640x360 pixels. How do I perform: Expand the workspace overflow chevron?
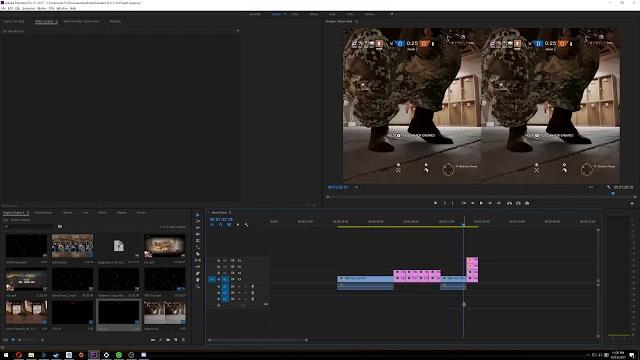click(x=392, y=14)
